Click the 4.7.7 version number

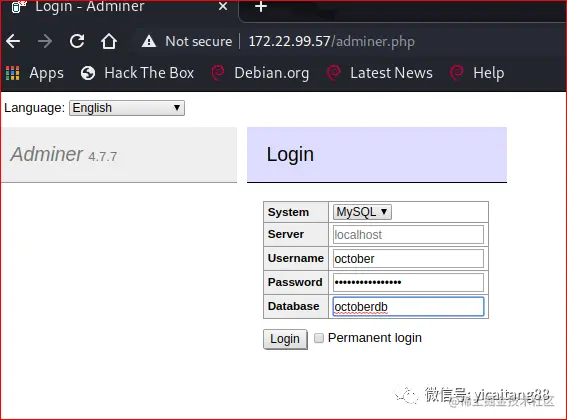[103, 157]
